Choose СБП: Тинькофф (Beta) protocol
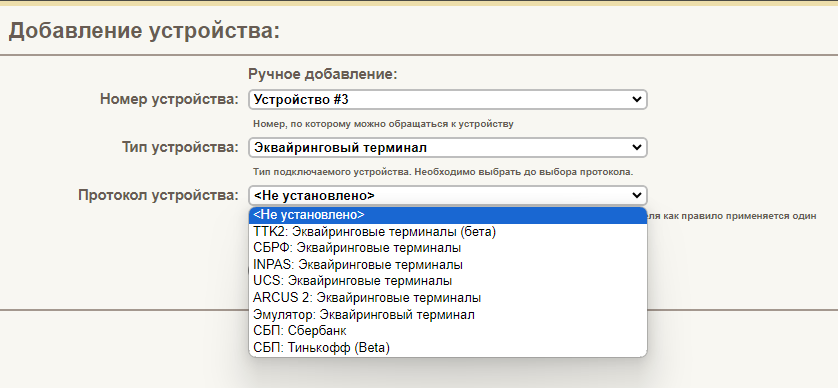This screenshot has height=388, width=838. [448, 348]
